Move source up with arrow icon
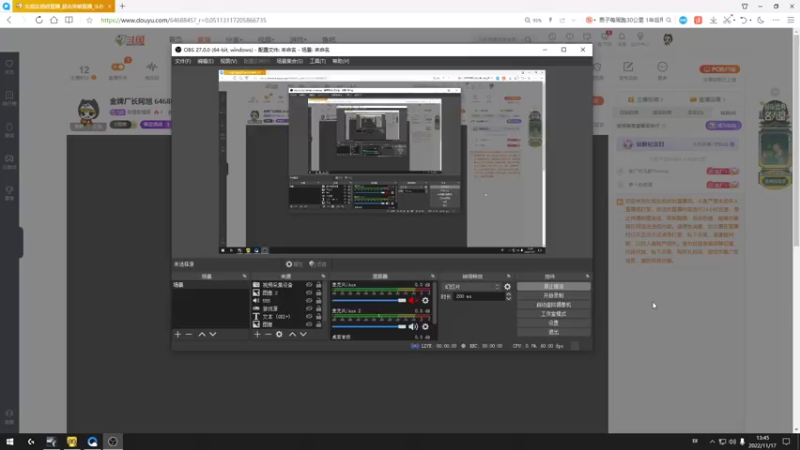 (x=292, y=334)
